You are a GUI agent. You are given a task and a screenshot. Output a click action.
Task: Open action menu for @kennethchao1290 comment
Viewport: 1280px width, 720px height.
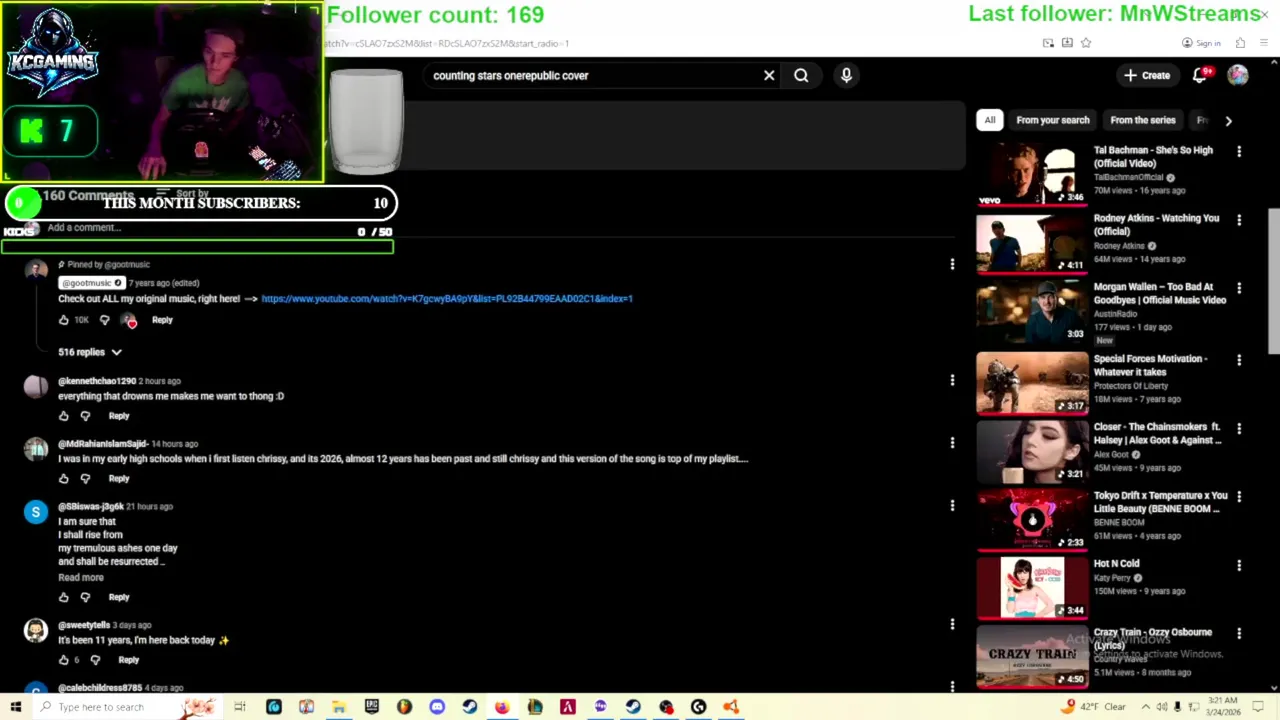pyautogui.click(x=952, y=380)
